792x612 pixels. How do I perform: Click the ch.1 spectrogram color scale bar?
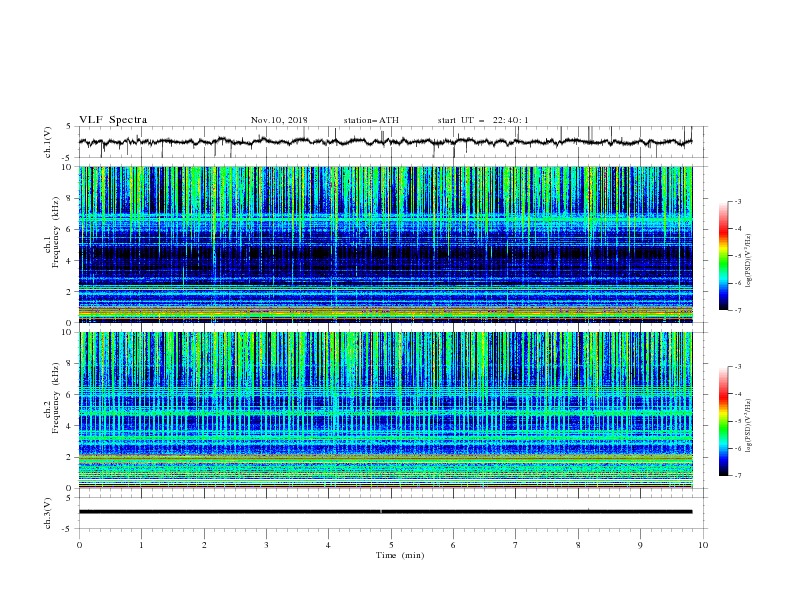tap(723, 256)
